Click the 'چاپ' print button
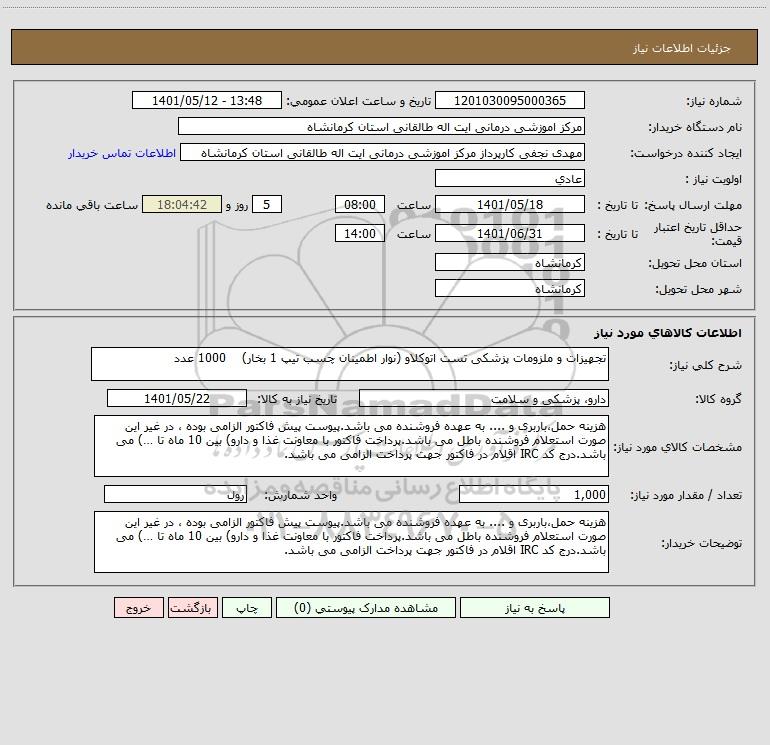 point(247,608)
